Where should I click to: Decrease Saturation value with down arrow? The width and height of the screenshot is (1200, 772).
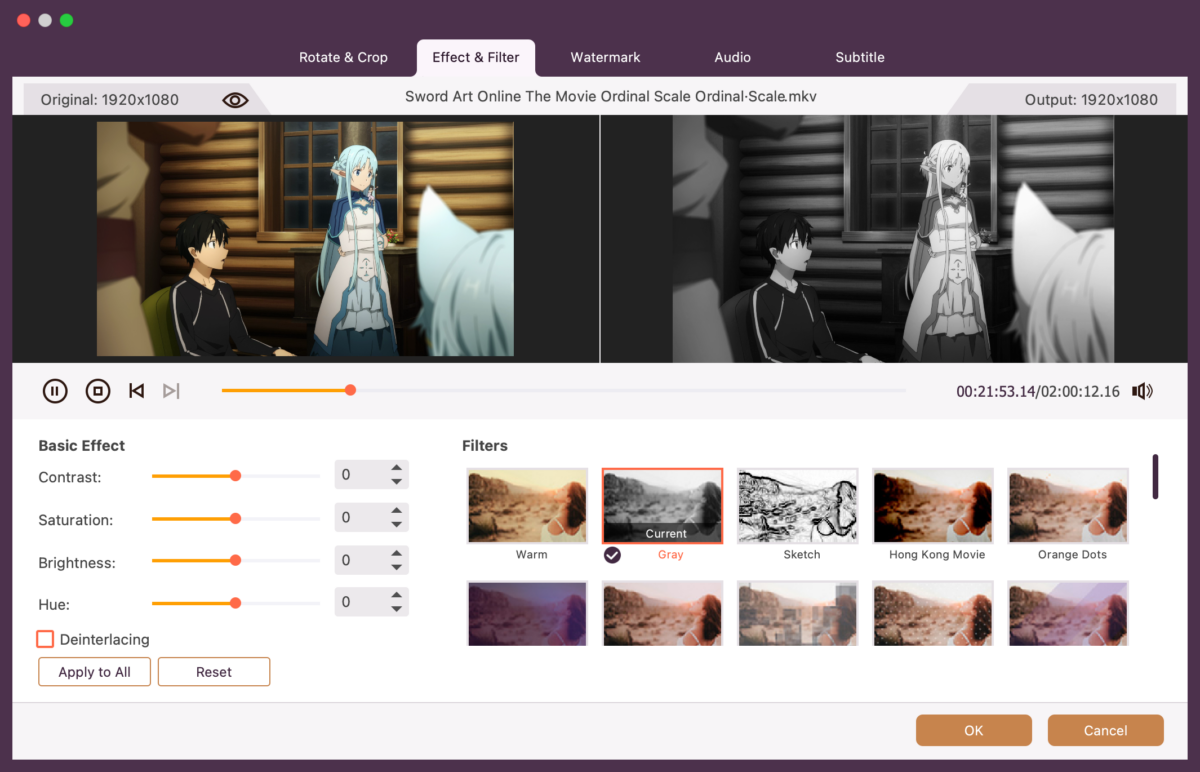[397, 525]
